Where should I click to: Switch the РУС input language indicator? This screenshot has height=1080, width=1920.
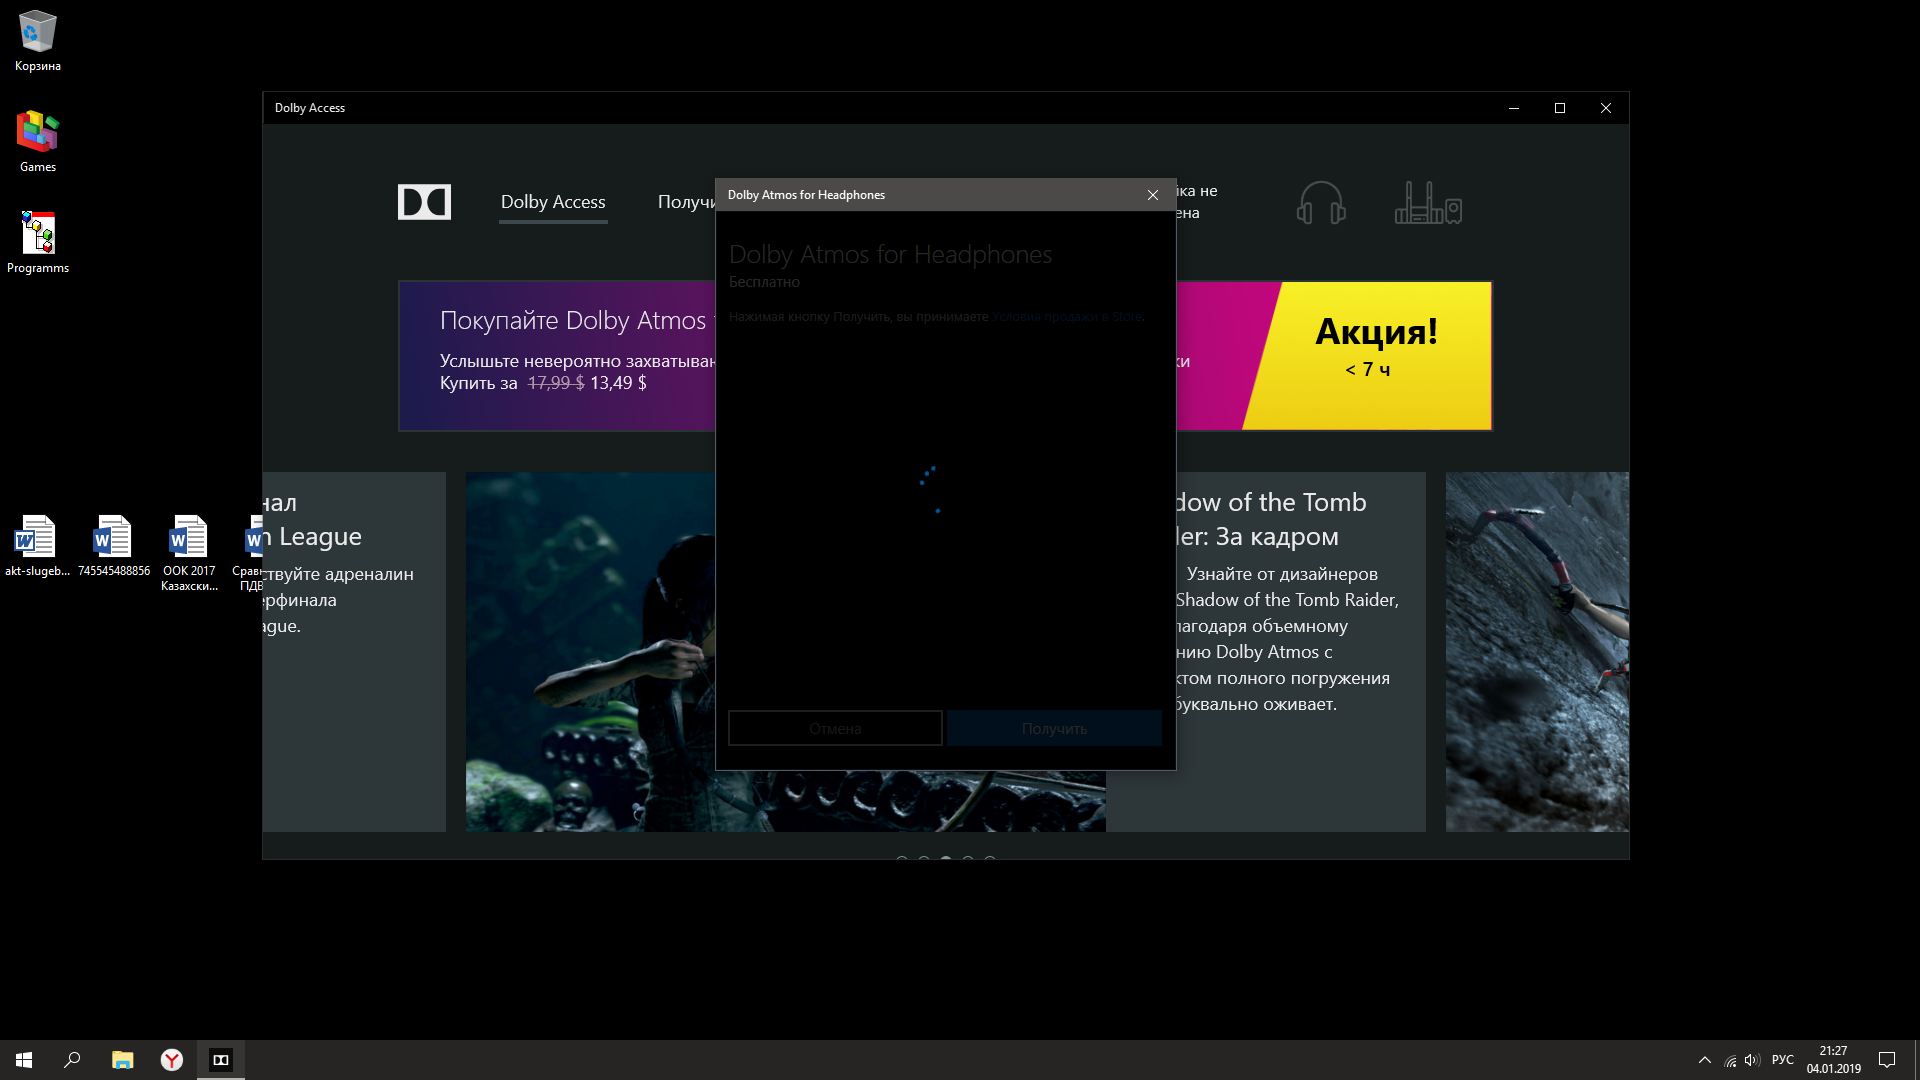[1782, 1060]
